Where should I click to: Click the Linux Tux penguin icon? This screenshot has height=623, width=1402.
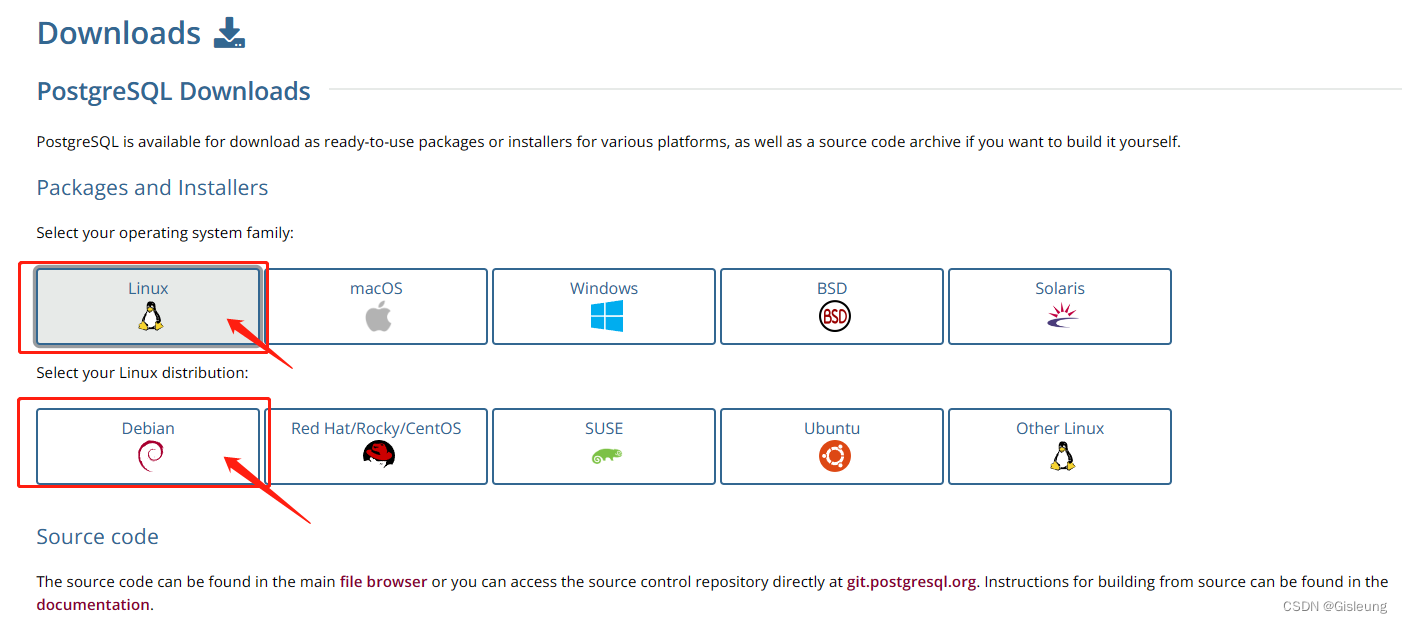tap(149, 317)
